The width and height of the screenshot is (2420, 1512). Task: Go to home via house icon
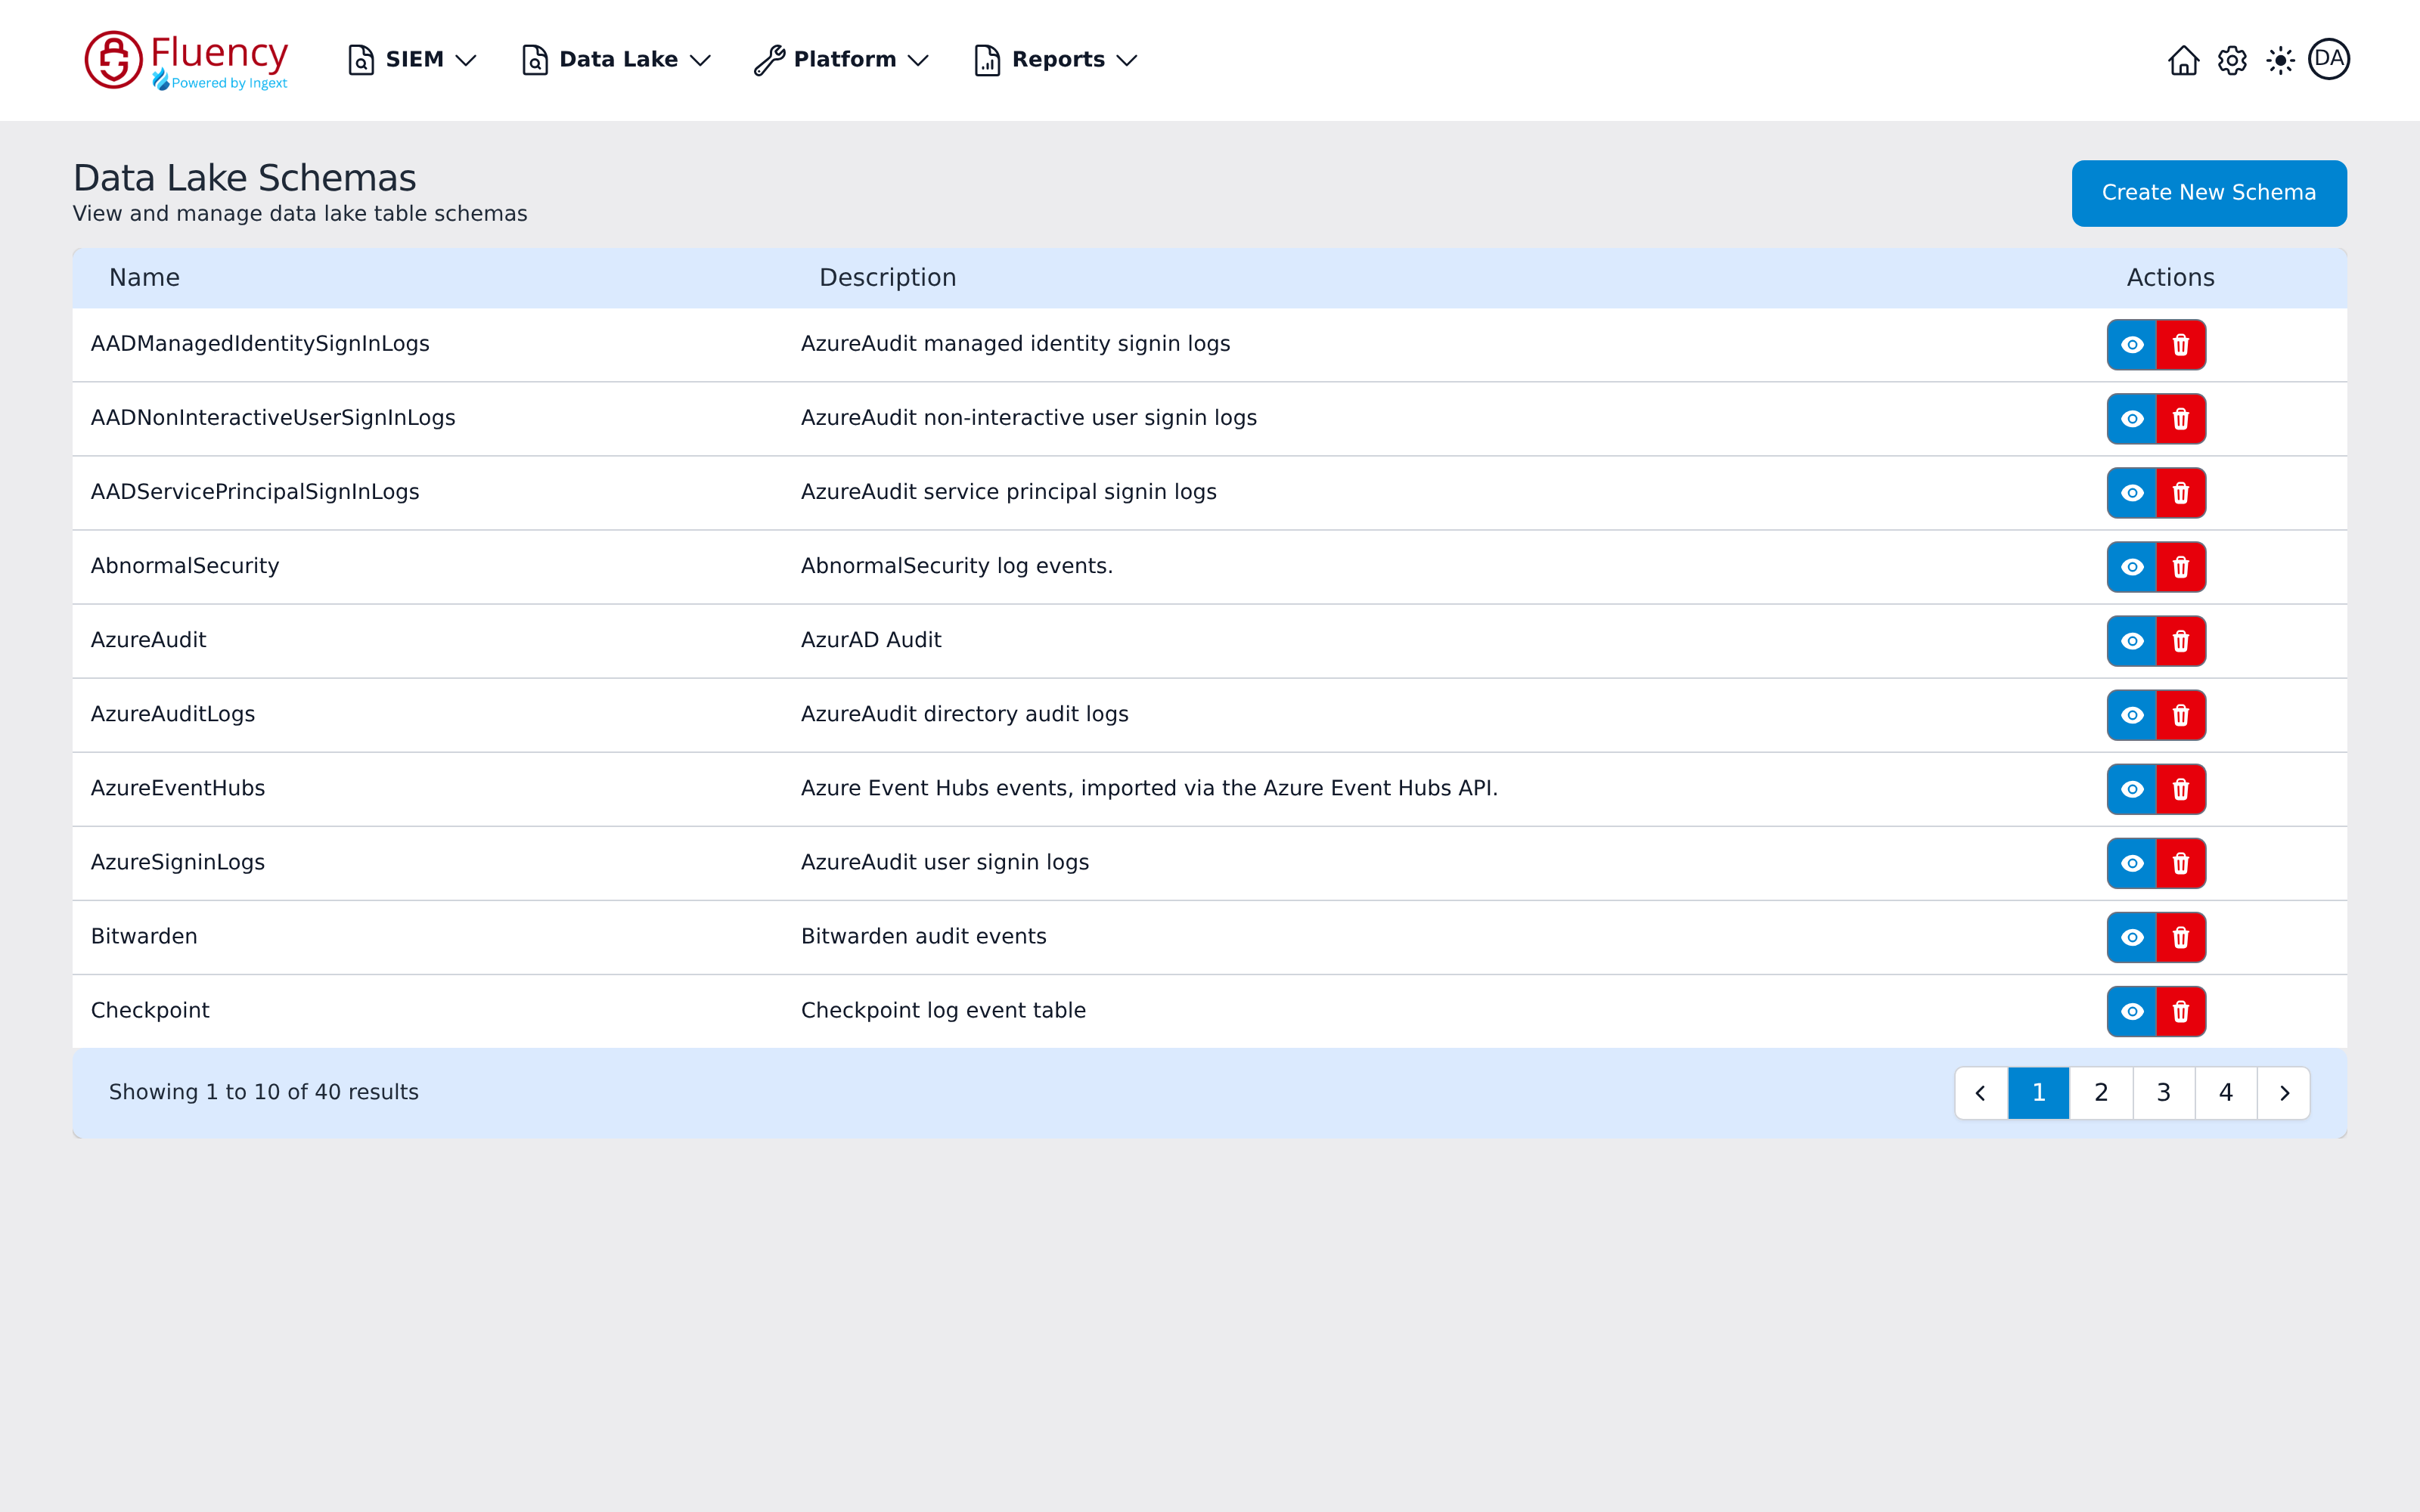2183,60
